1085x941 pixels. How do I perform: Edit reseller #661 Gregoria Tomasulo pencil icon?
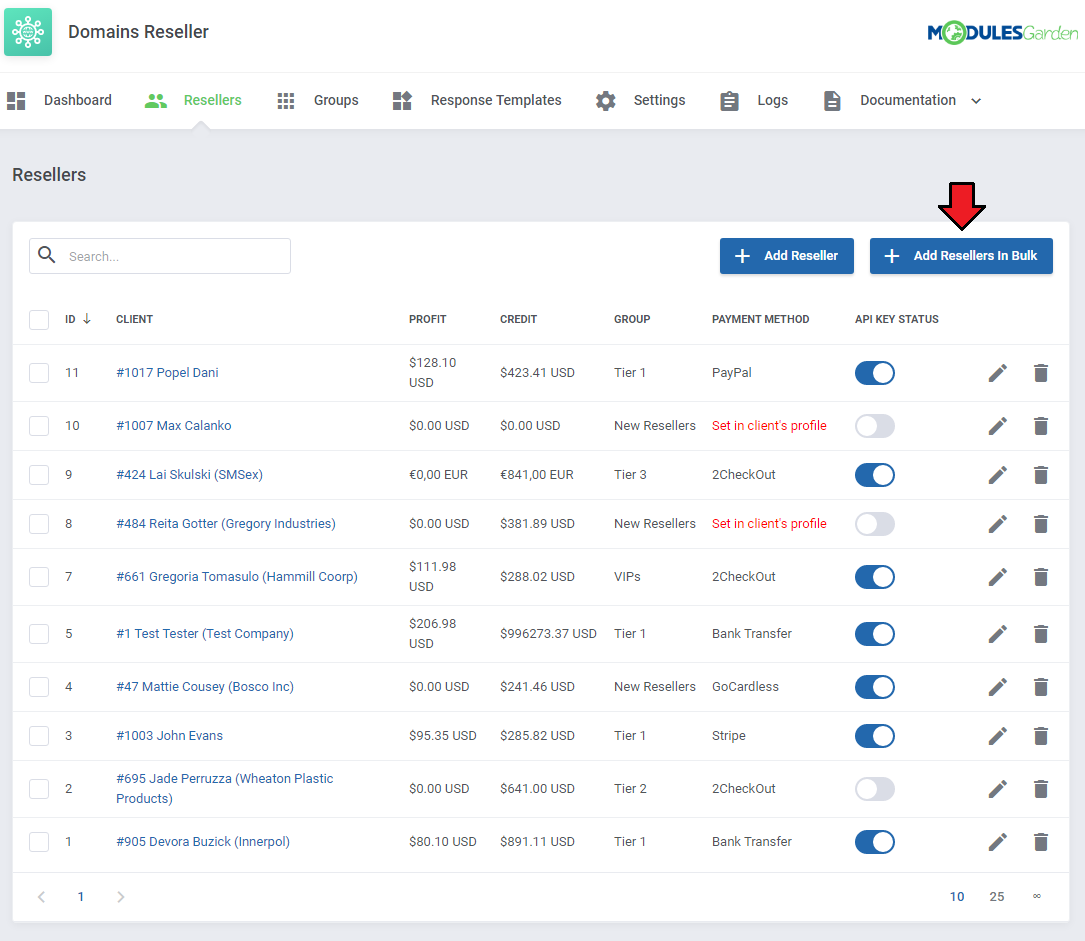997,576
